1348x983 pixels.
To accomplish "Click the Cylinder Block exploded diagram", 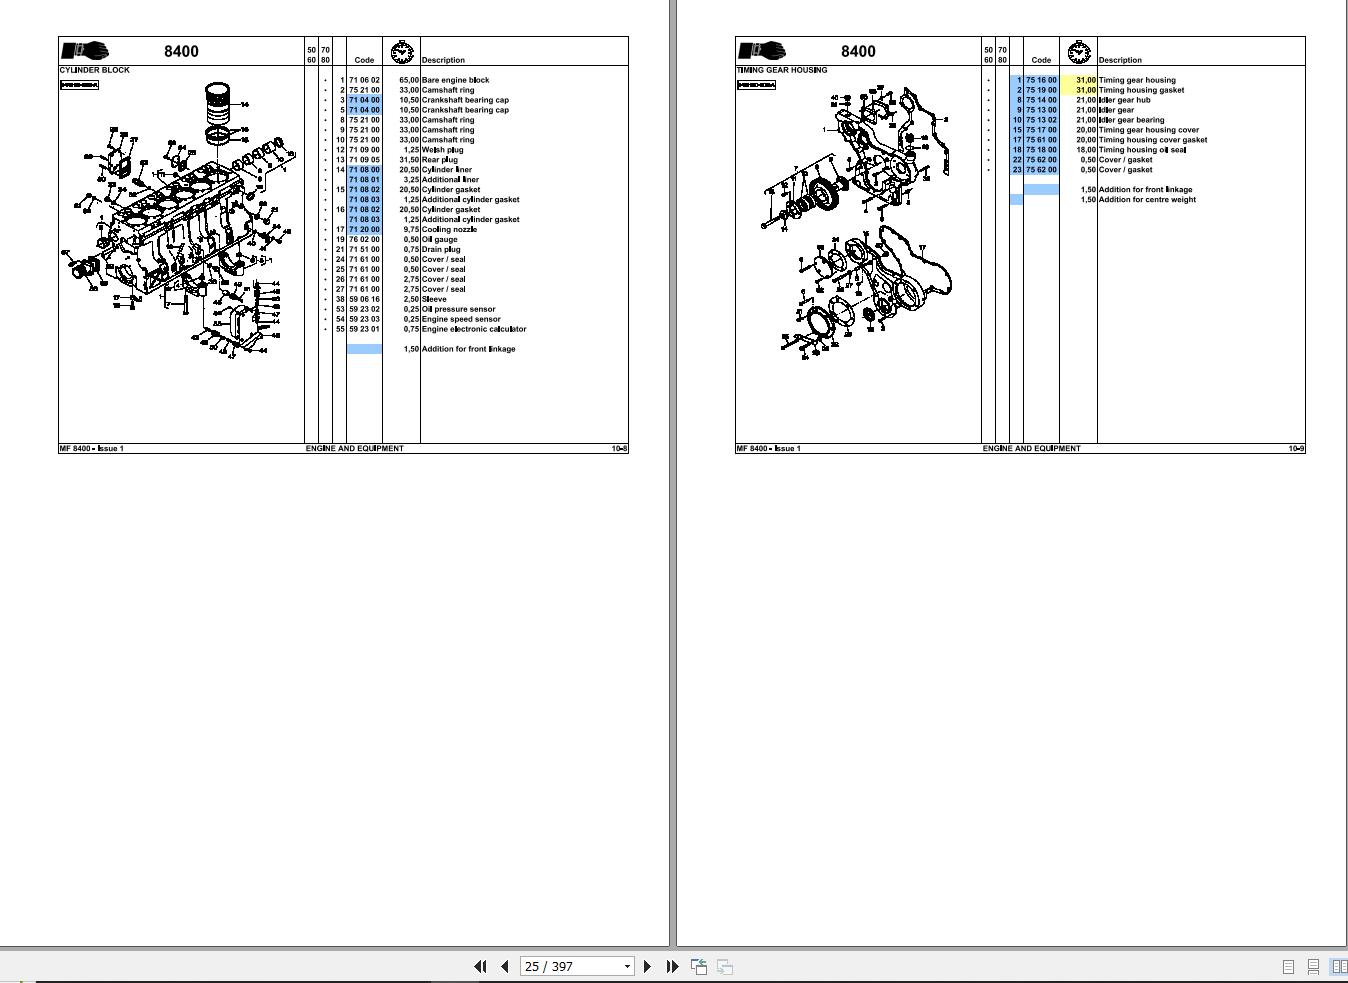I will [x=180, y=221].
